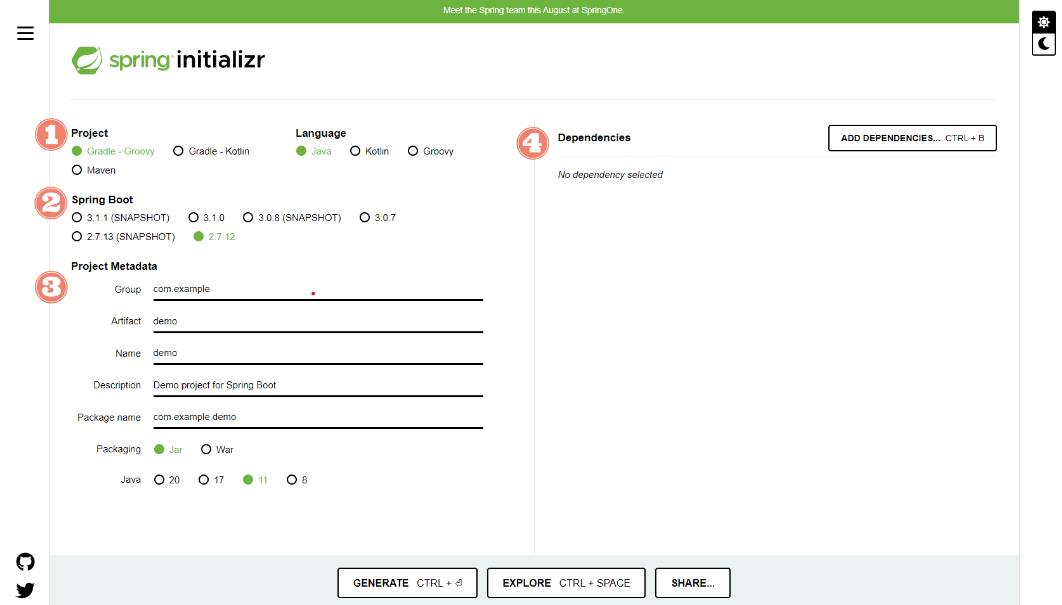Screen dimensions: 1062x605
Task: Select Spring Boot 3.1.1 (SNAPSHOT)
Action: click(x=121, y=217)
